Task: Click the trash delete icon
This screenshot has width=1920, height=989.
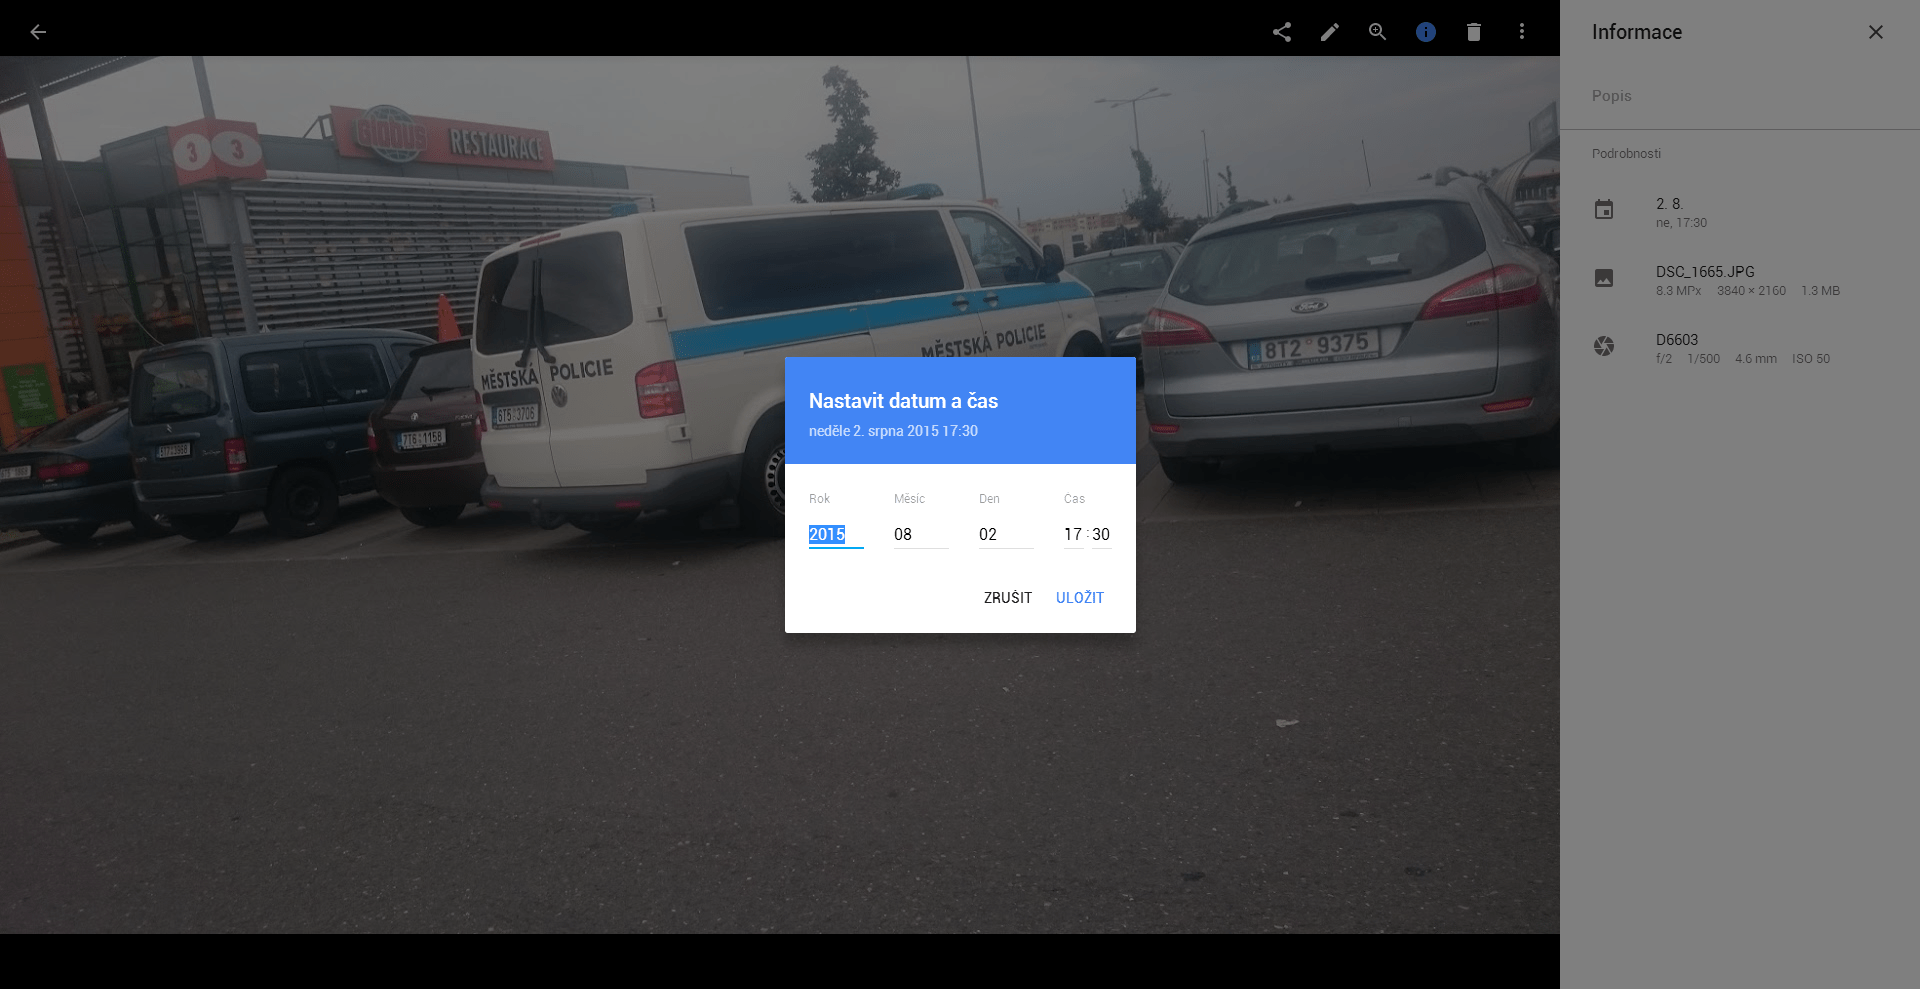Action: tap(1473, 32)
